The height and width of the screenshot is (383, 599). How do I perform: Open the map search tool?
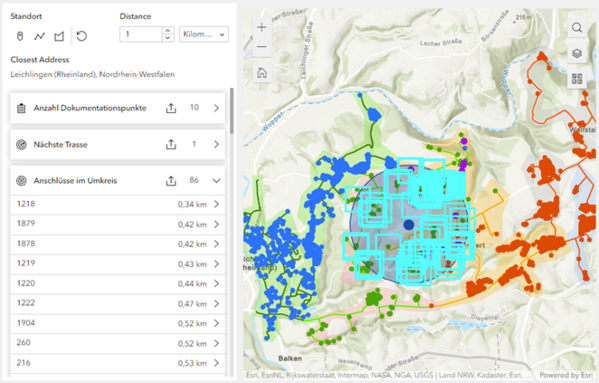[577, 27]
